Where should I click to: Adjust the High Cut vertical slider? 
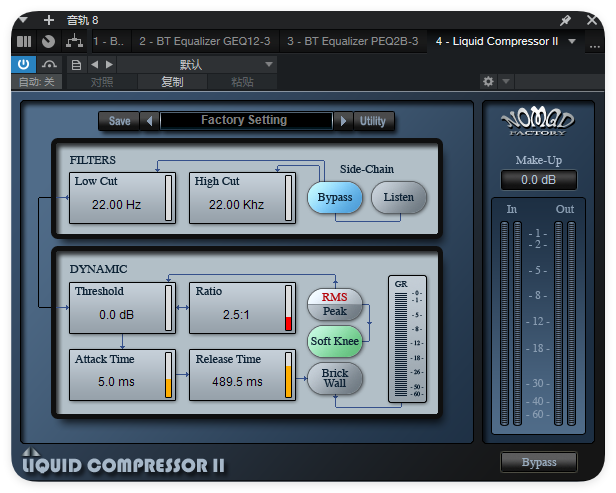point(288,198)
